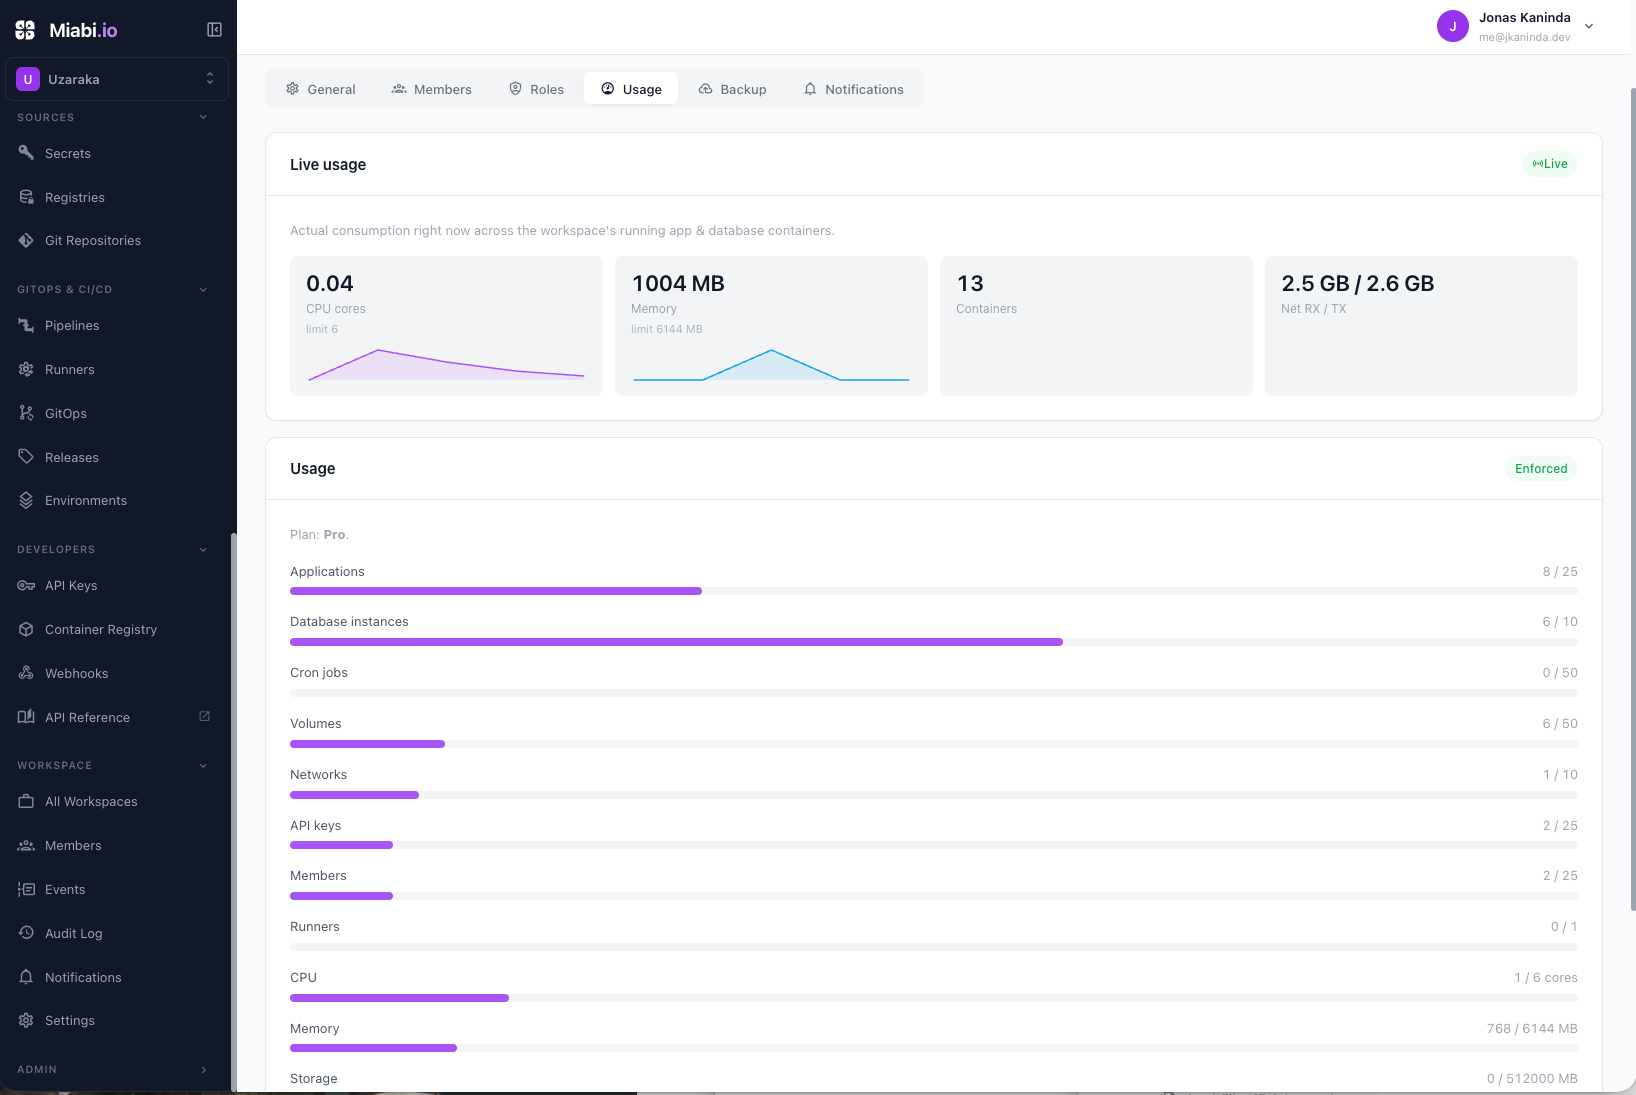Open Secrets via its key icon
Screen dimensions: 1636x1095
pos(26,153)
